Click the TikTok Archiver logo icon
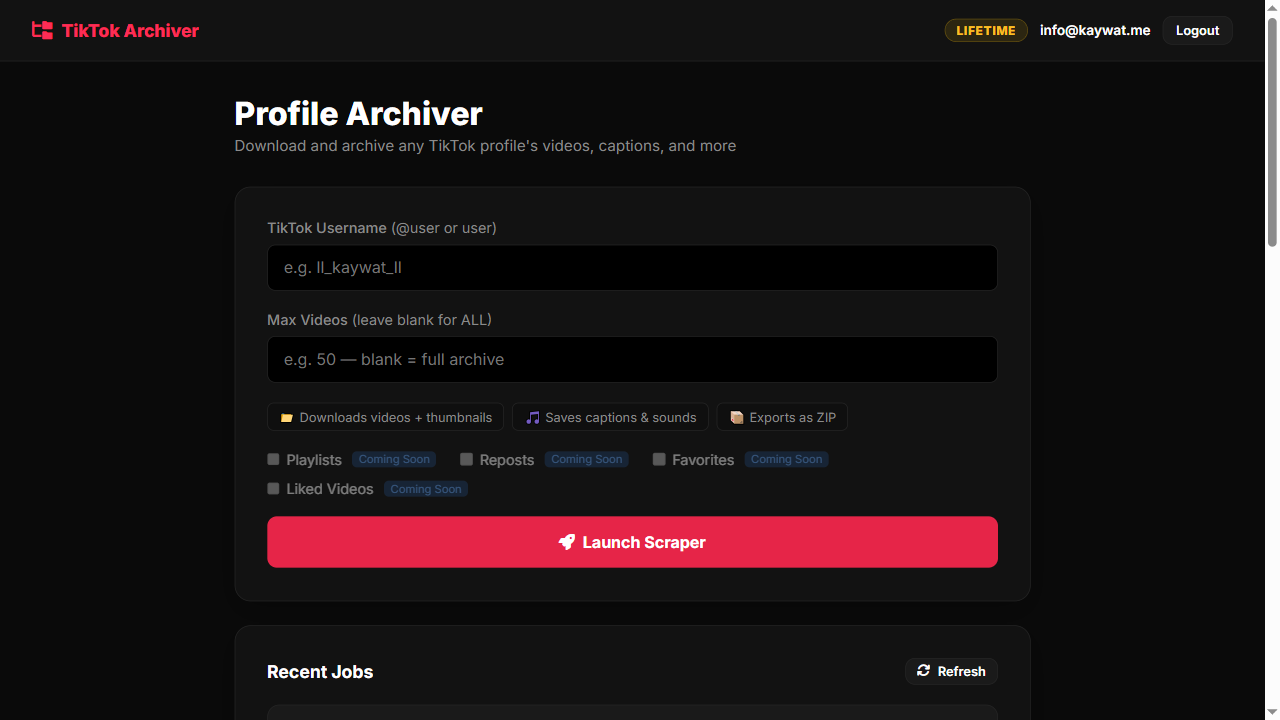Screen dimensions: 1280x720 coord(42,30)
